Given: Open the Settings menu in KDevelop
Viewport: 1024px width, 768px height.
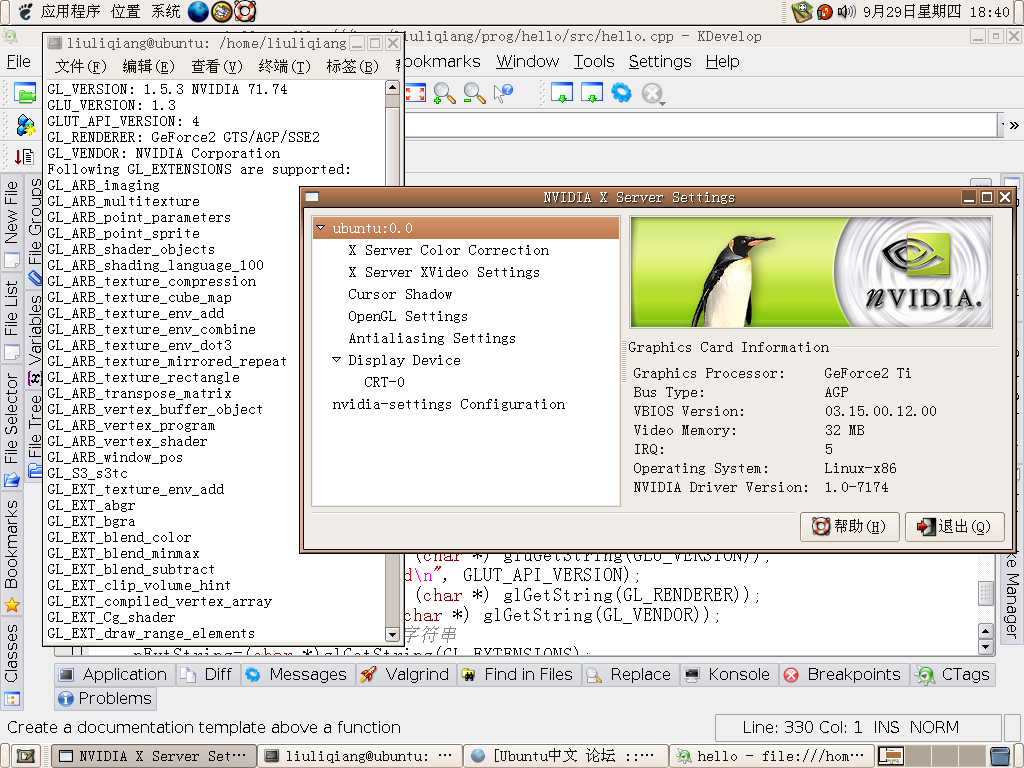Looking at the screenshot, I should coord(660,61).
